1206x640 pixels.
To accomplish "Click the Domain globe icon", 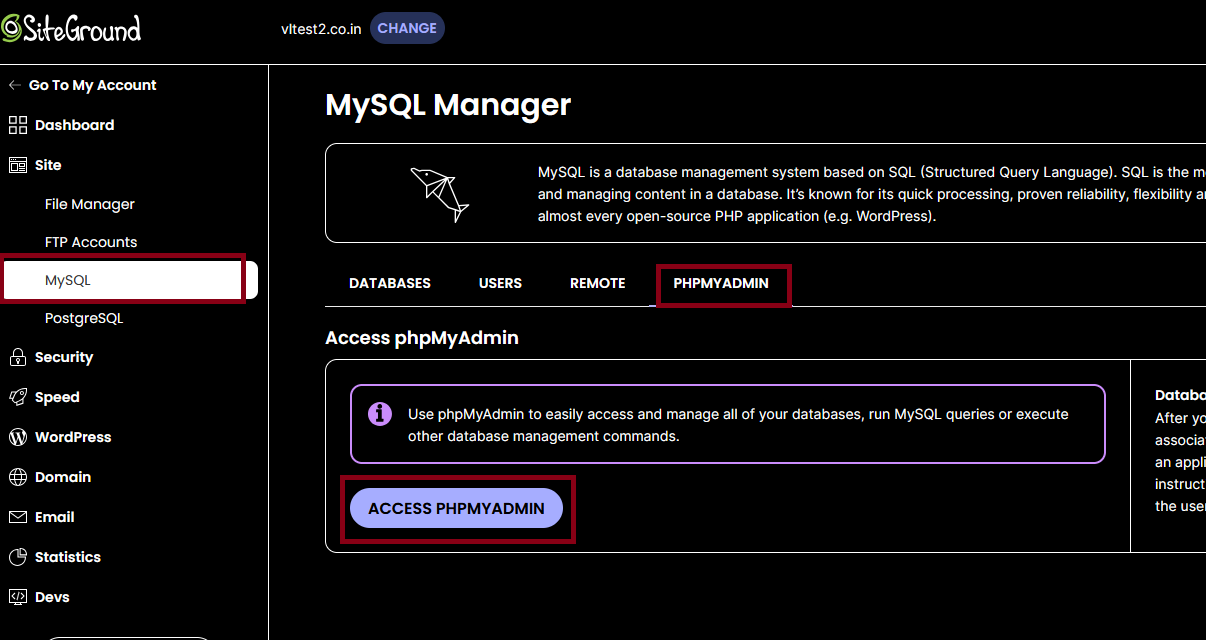I will click(x=18, y=477).
